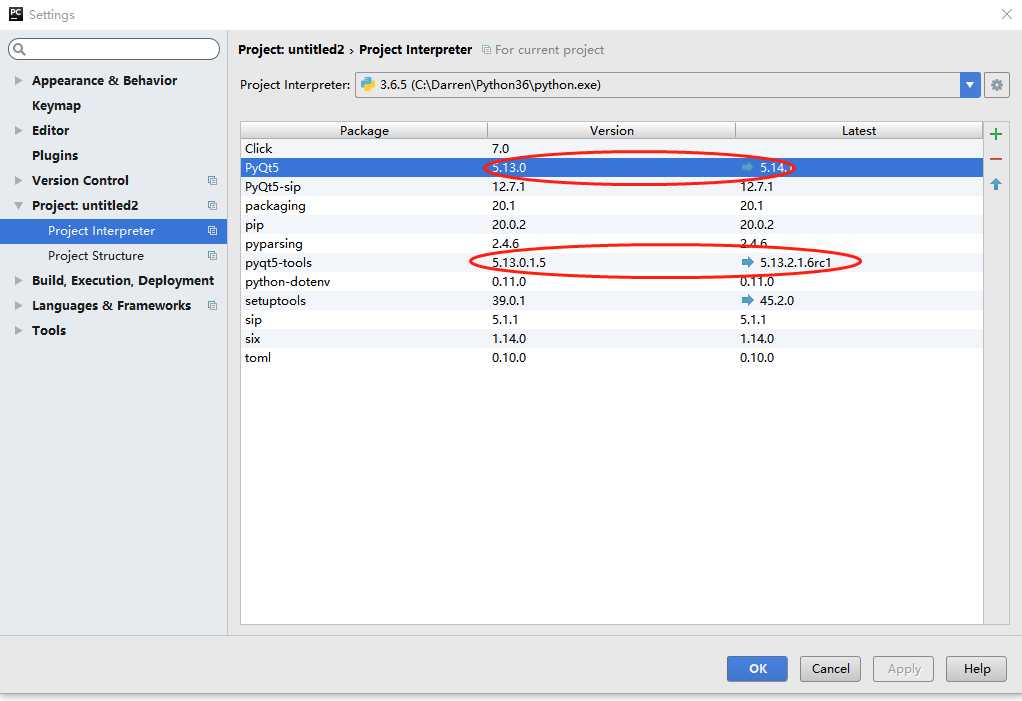Select Build, Execution, Deployment category
Viewport: 1022px width, 701px height.
[123, 281]
